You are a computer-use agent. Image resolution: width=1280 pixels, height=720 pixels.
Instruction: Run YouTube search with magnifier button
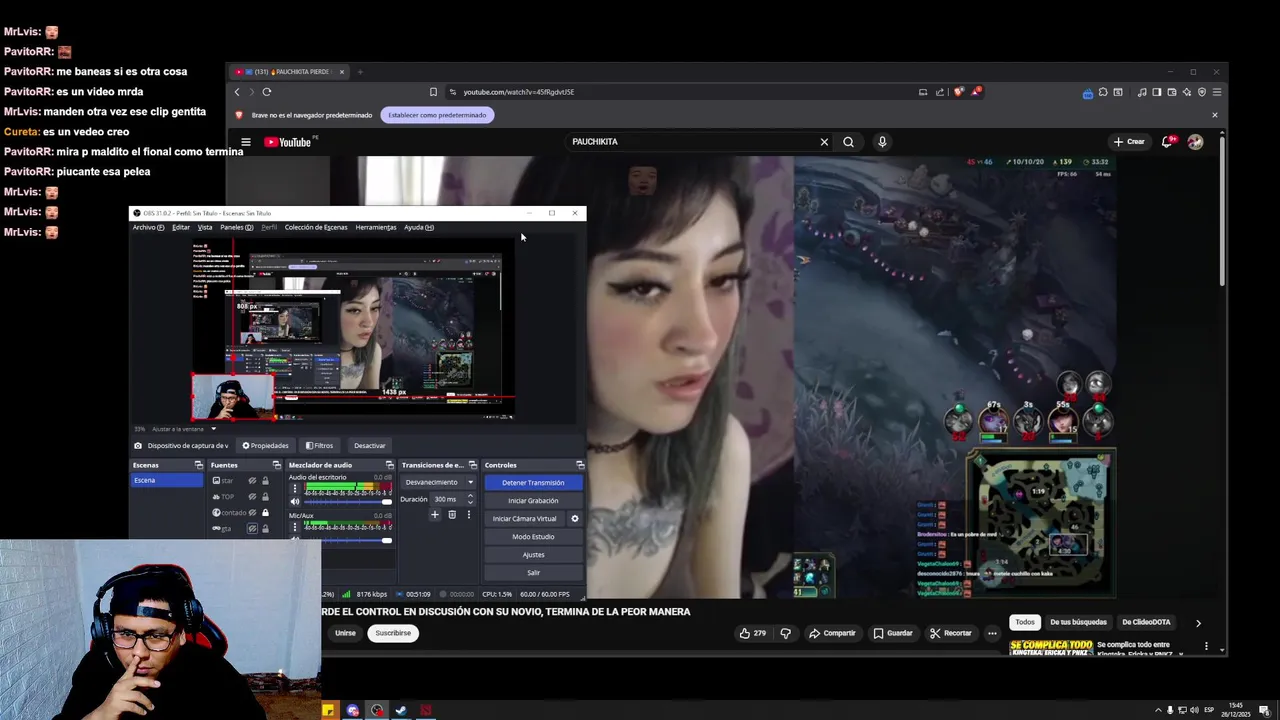pyautogui.click(x=848, y=142)
